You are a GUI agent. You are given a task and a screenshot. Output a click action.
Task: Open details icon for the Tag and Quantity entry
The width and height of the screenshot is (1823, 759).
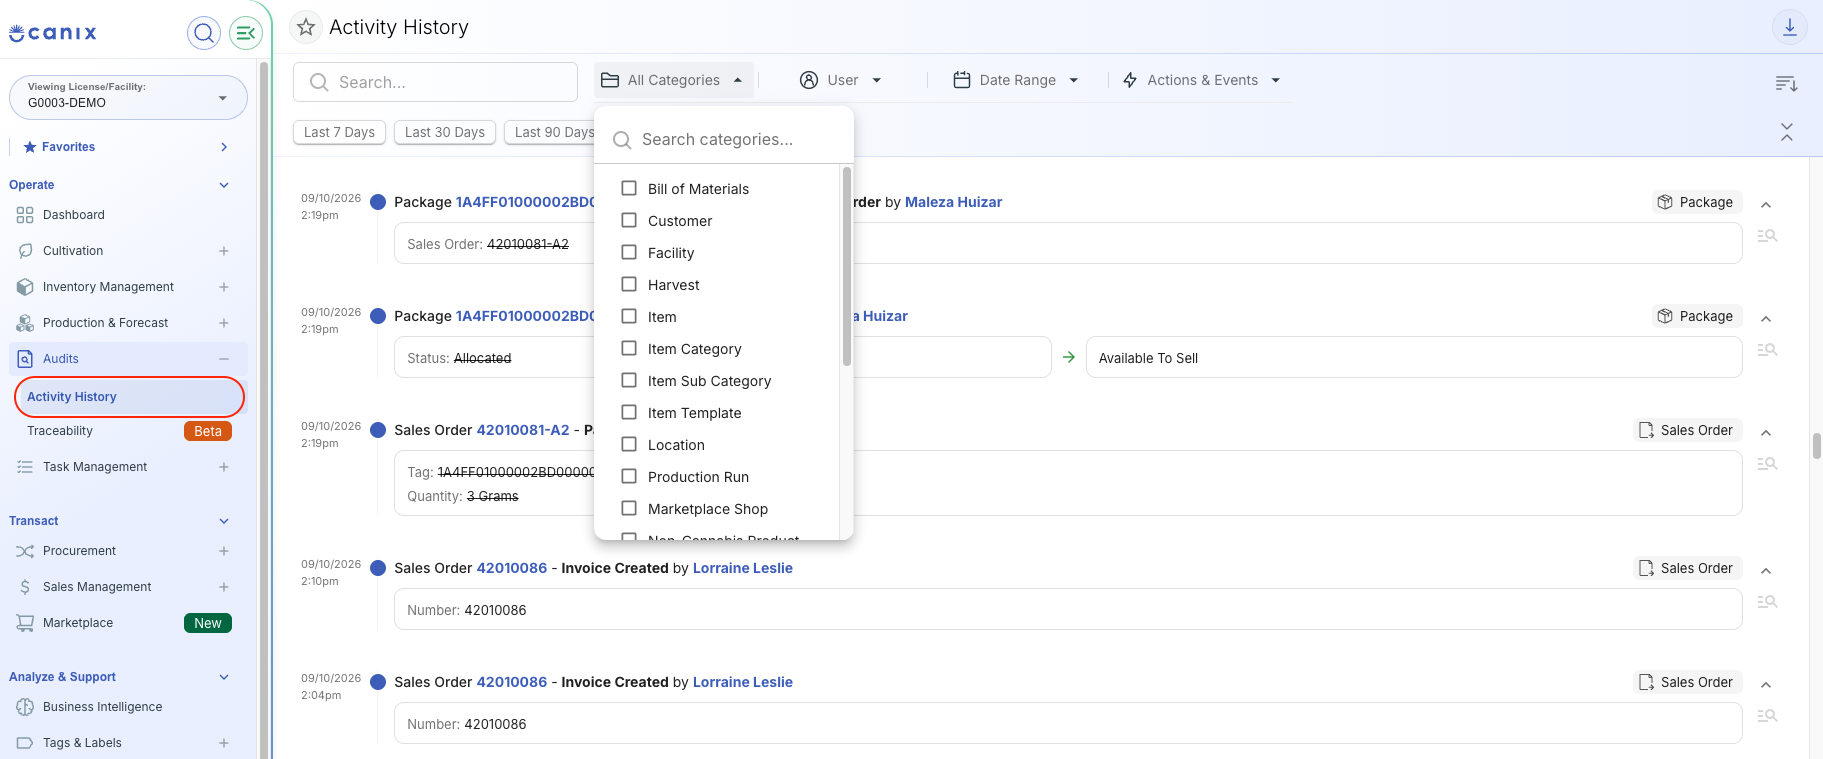click(1767, 464)
